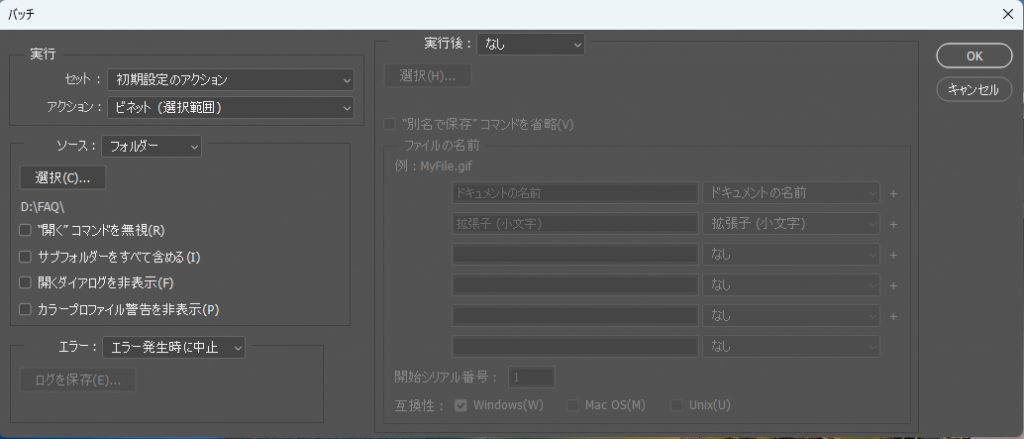Open エラー dropdown エラー発生時に中止

pos(174,347)
